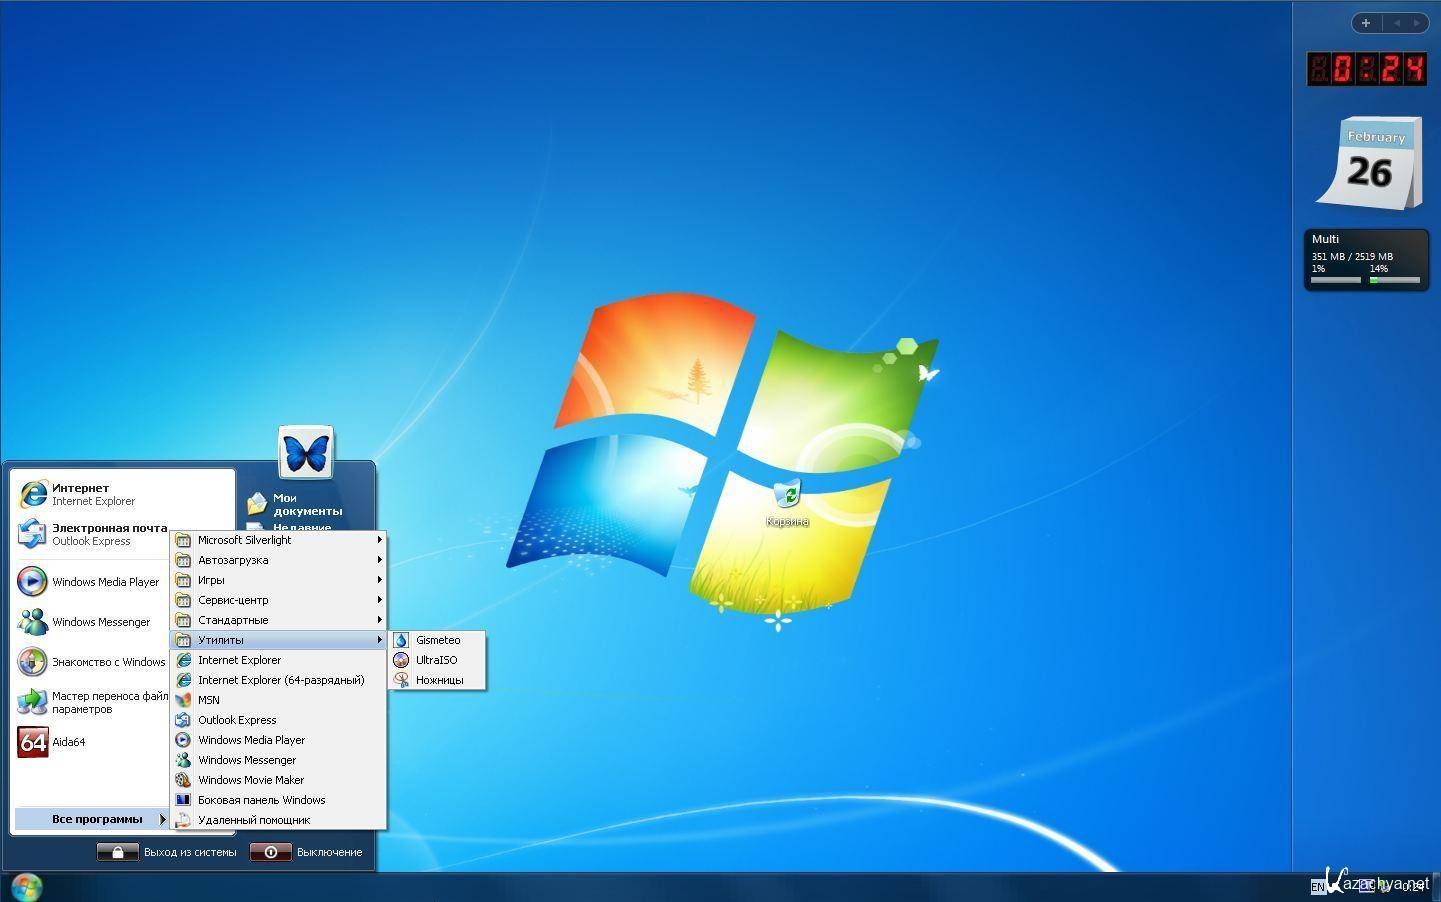Expand the Автозагрузка folder
The image size is (1441, 902).
[x=279, y=560]
